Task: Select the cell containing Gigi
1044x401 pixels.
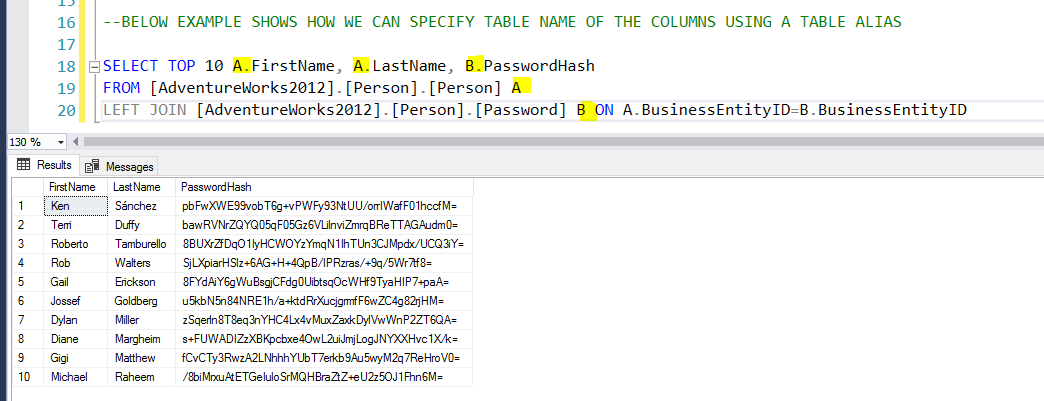Action: pyautogui.click(x=76, y=358)
